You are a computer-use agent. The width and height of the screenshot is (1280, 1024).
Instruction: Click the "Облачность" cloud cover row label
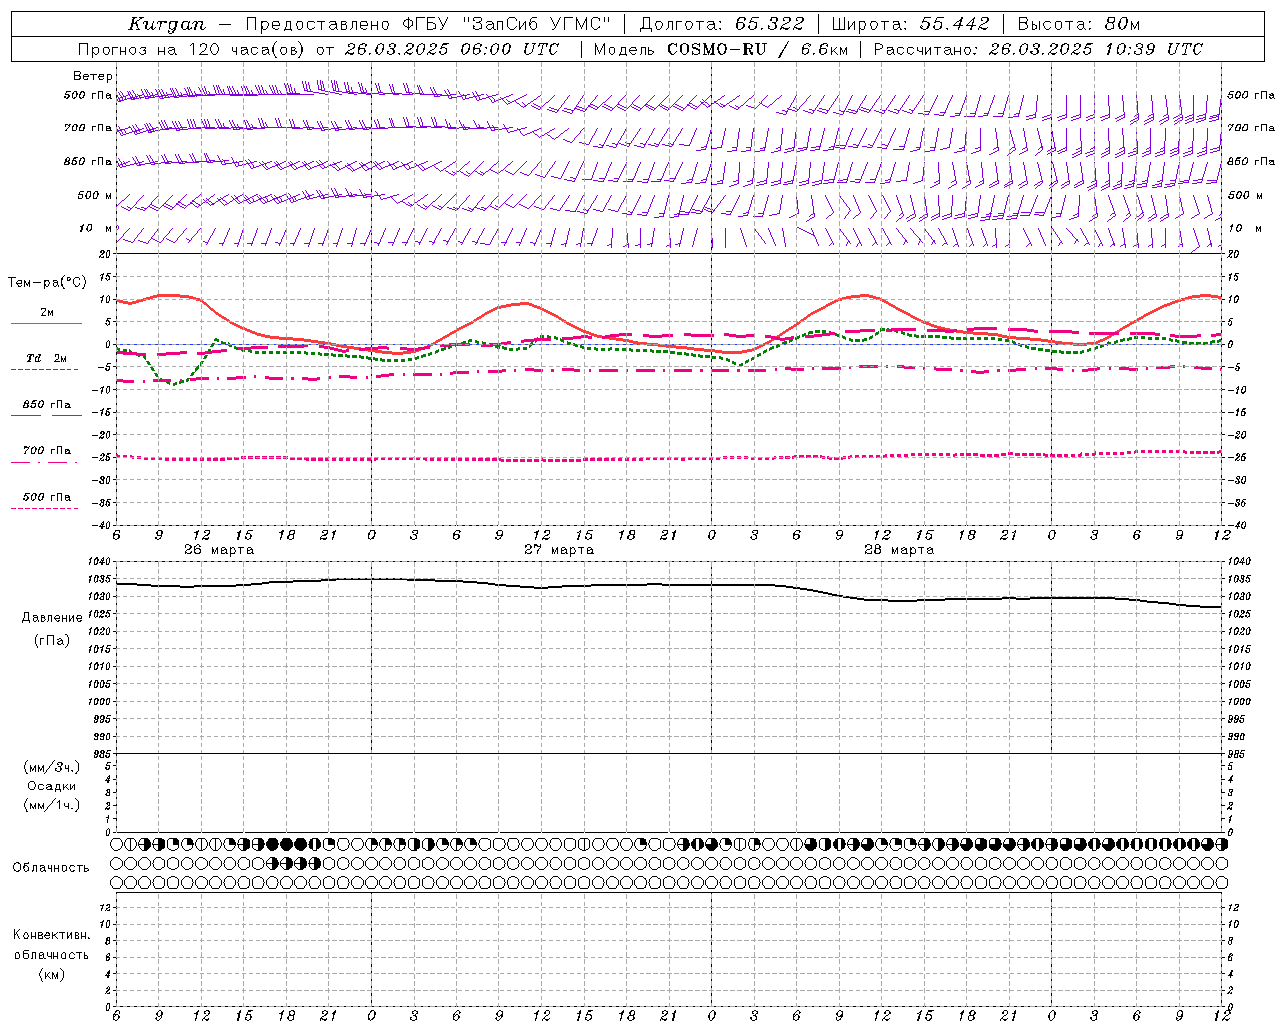(x=51, y=868)
